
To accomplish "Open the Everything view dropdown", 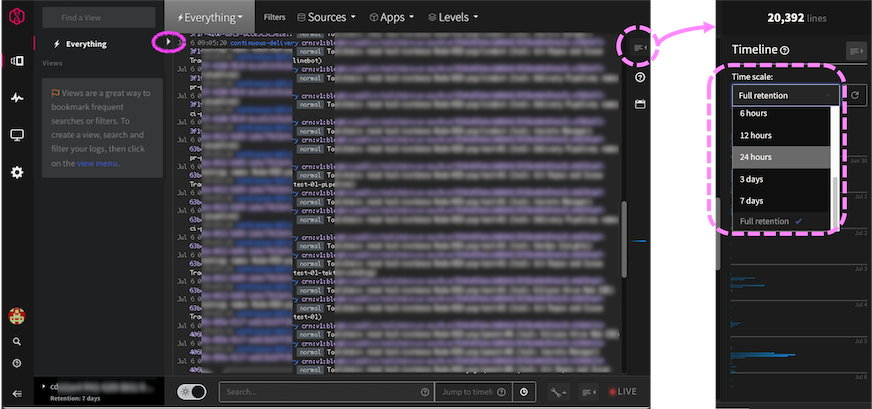I will tap(210, 17).
